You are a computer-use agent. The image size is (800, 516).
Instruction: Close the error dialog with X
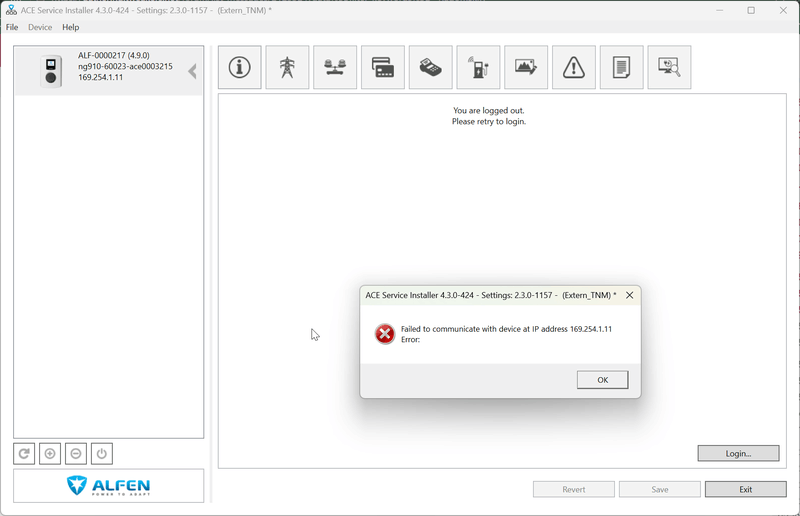click(630, 295)
